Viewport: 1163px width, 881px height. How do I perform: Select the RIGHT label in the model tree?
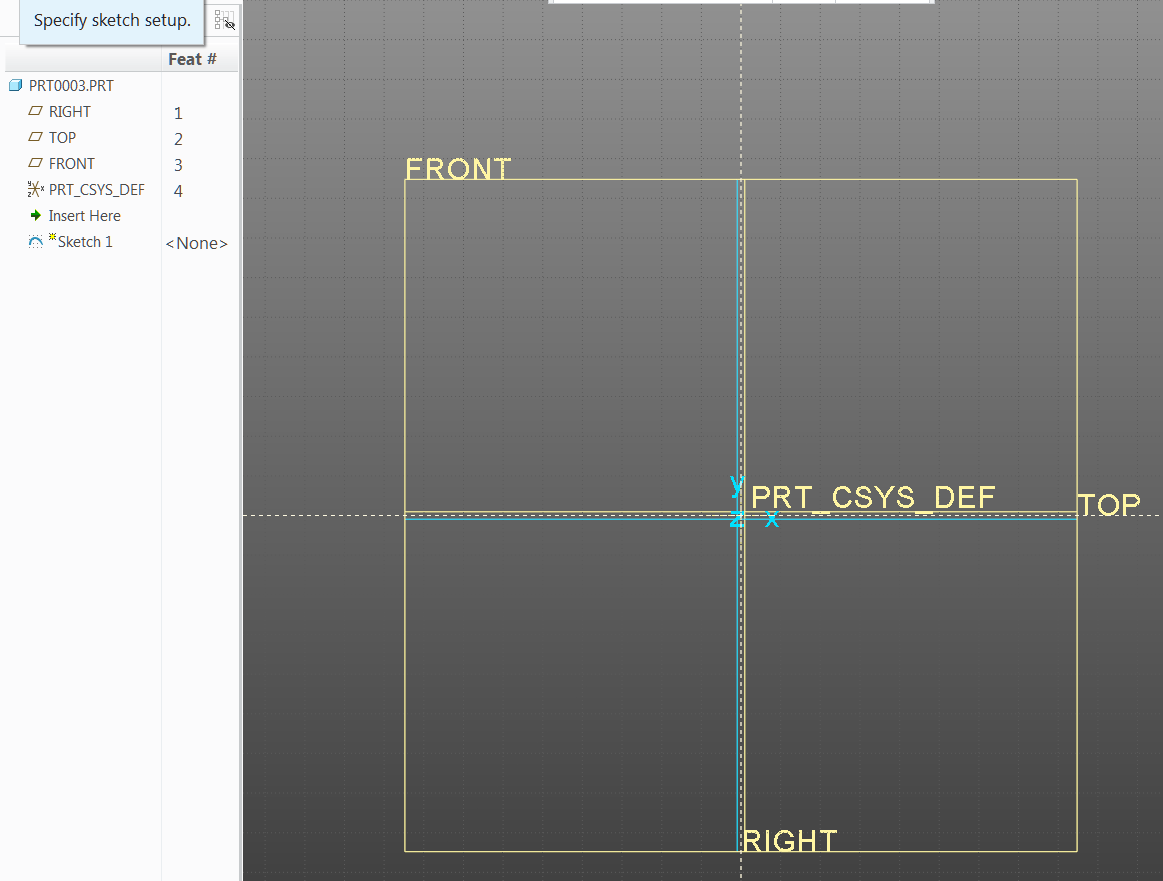click(70, 111)
